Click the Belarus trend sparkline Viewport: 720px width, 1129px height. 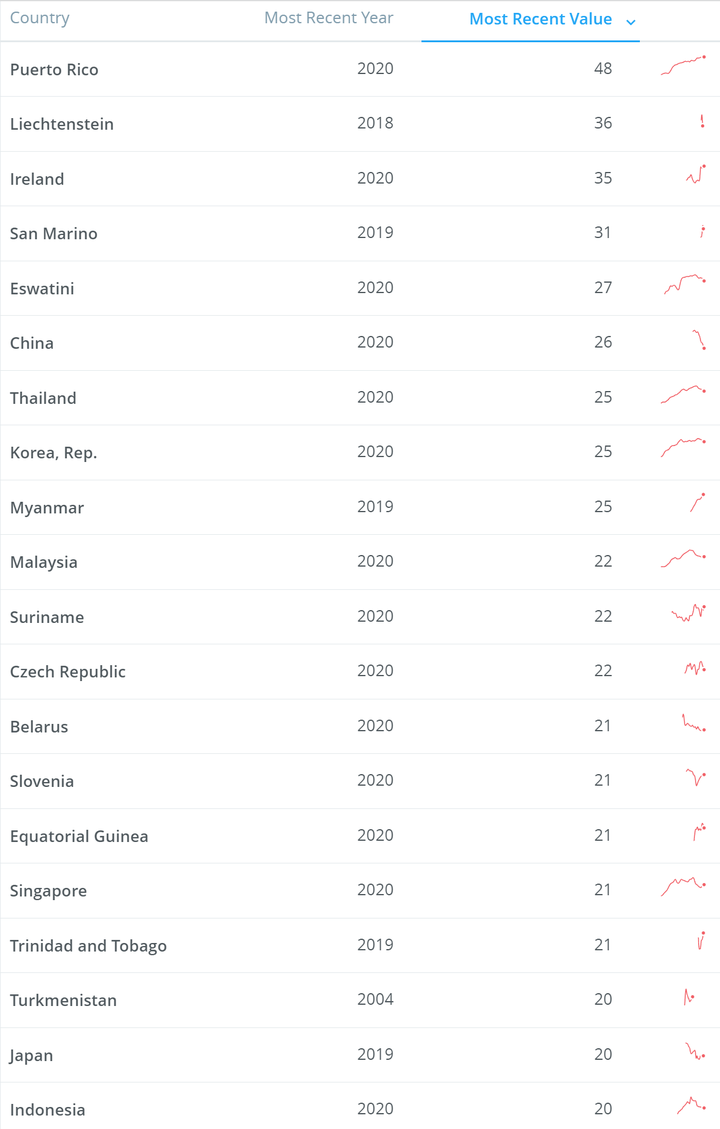click(694, 723)
